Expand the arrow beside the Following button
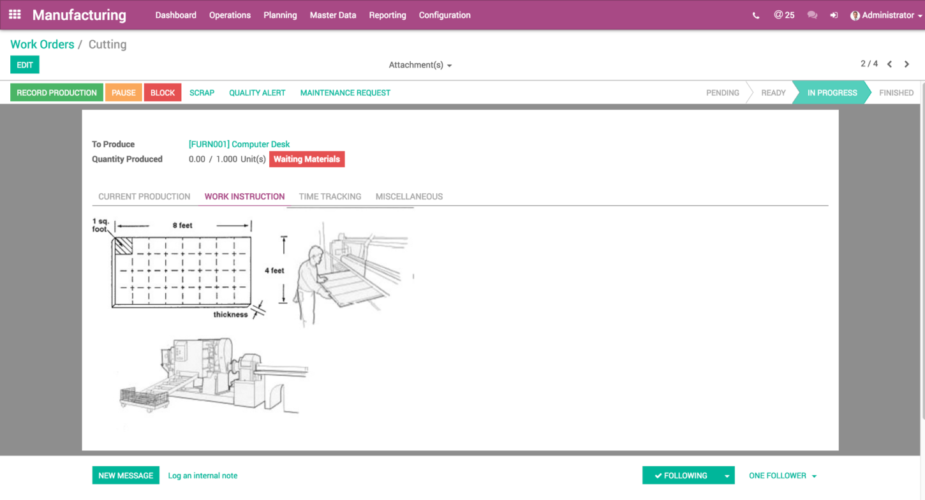The width and height of the screenshot is (925, 500). coord(727,476)
